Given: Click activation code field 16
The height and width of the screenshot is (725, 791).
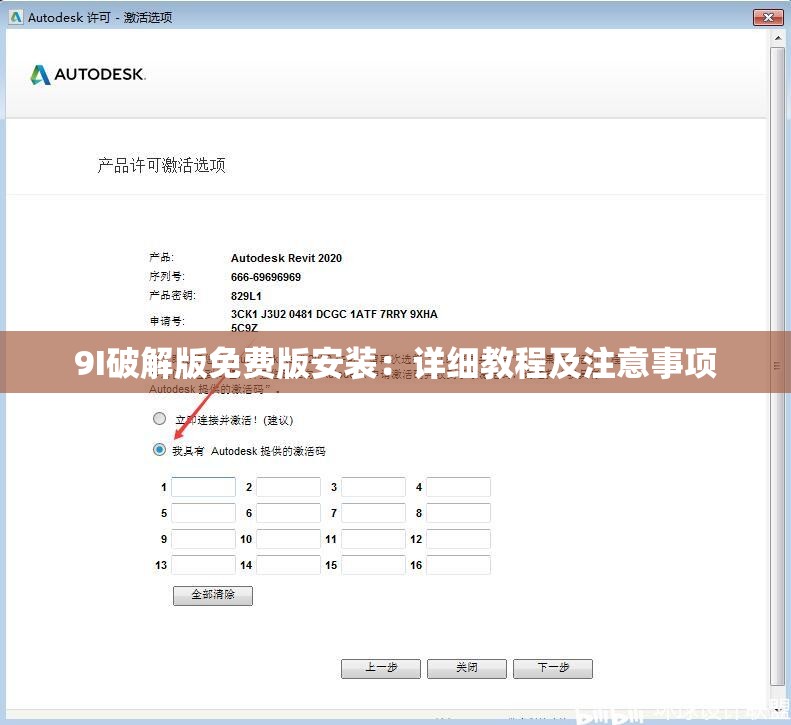Looking at the screenshot, I should coord(458,565).
